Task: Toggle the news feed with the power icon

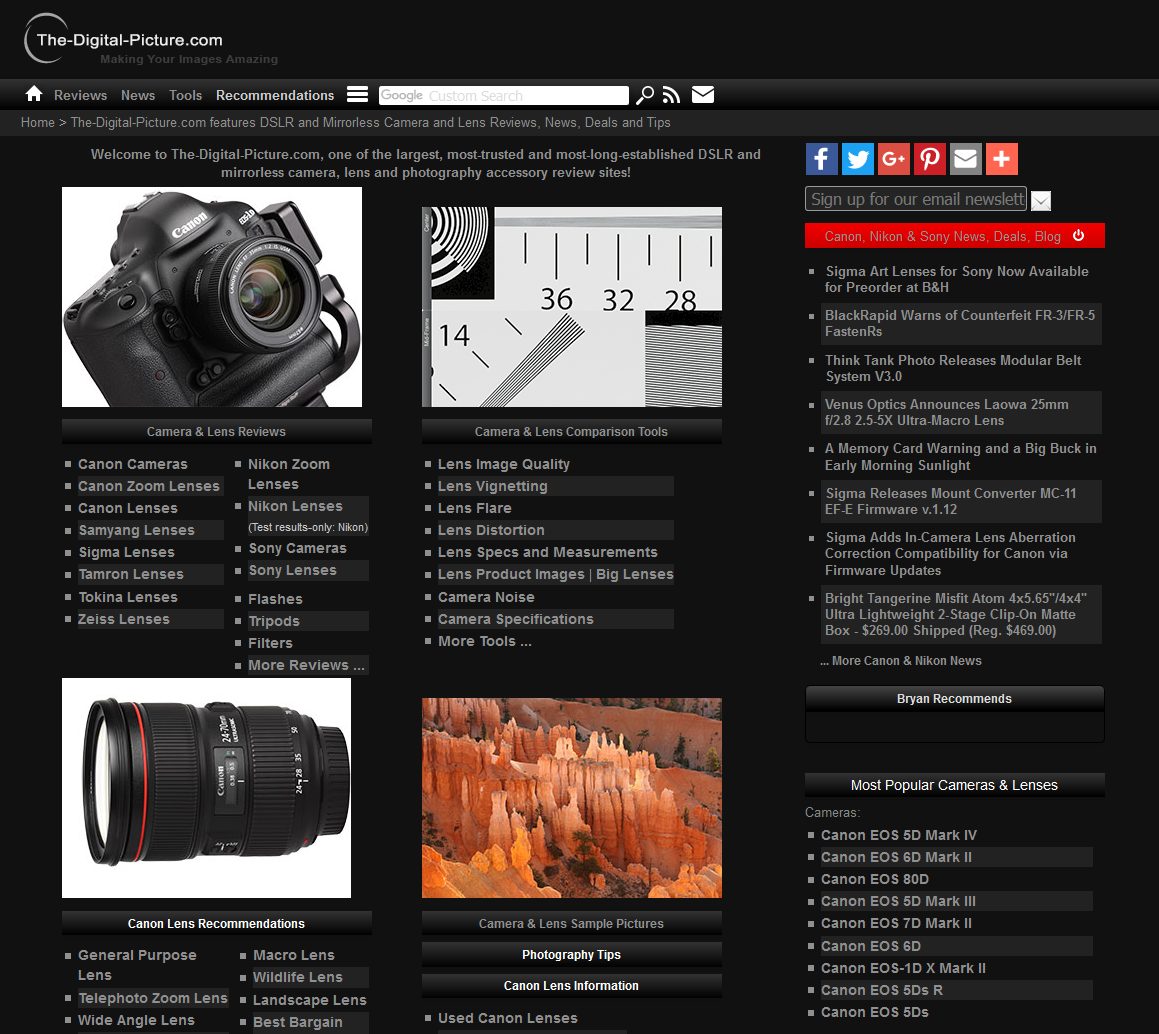Action: [1078, 235]
